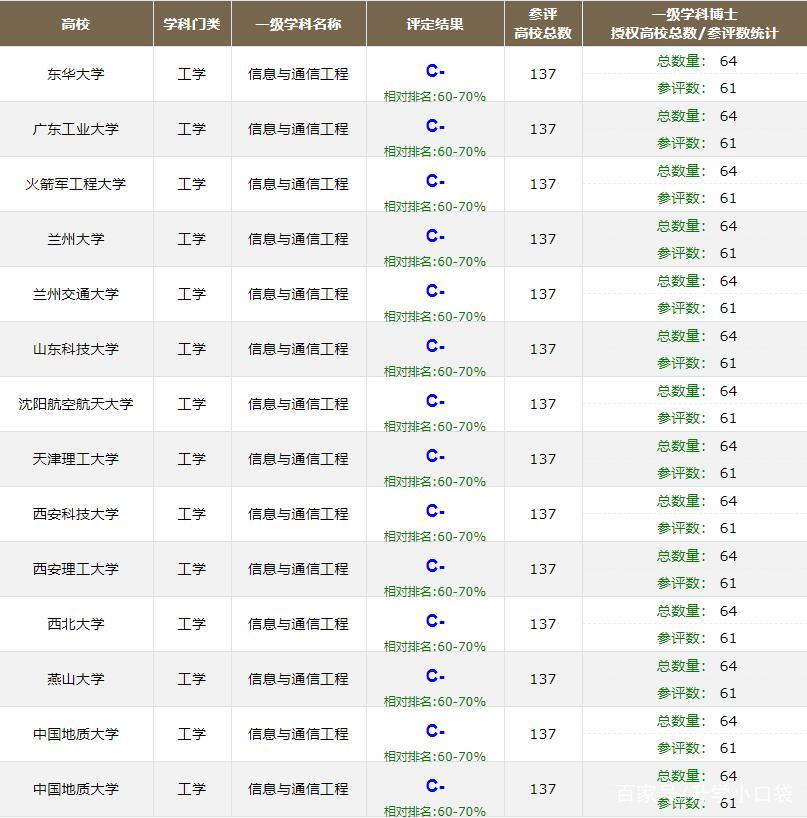The width and height of the screenshot is (807, 818).
Task: Click 信息与通信工程 in 东华大学 row
Action: click(x=298, y=74)
